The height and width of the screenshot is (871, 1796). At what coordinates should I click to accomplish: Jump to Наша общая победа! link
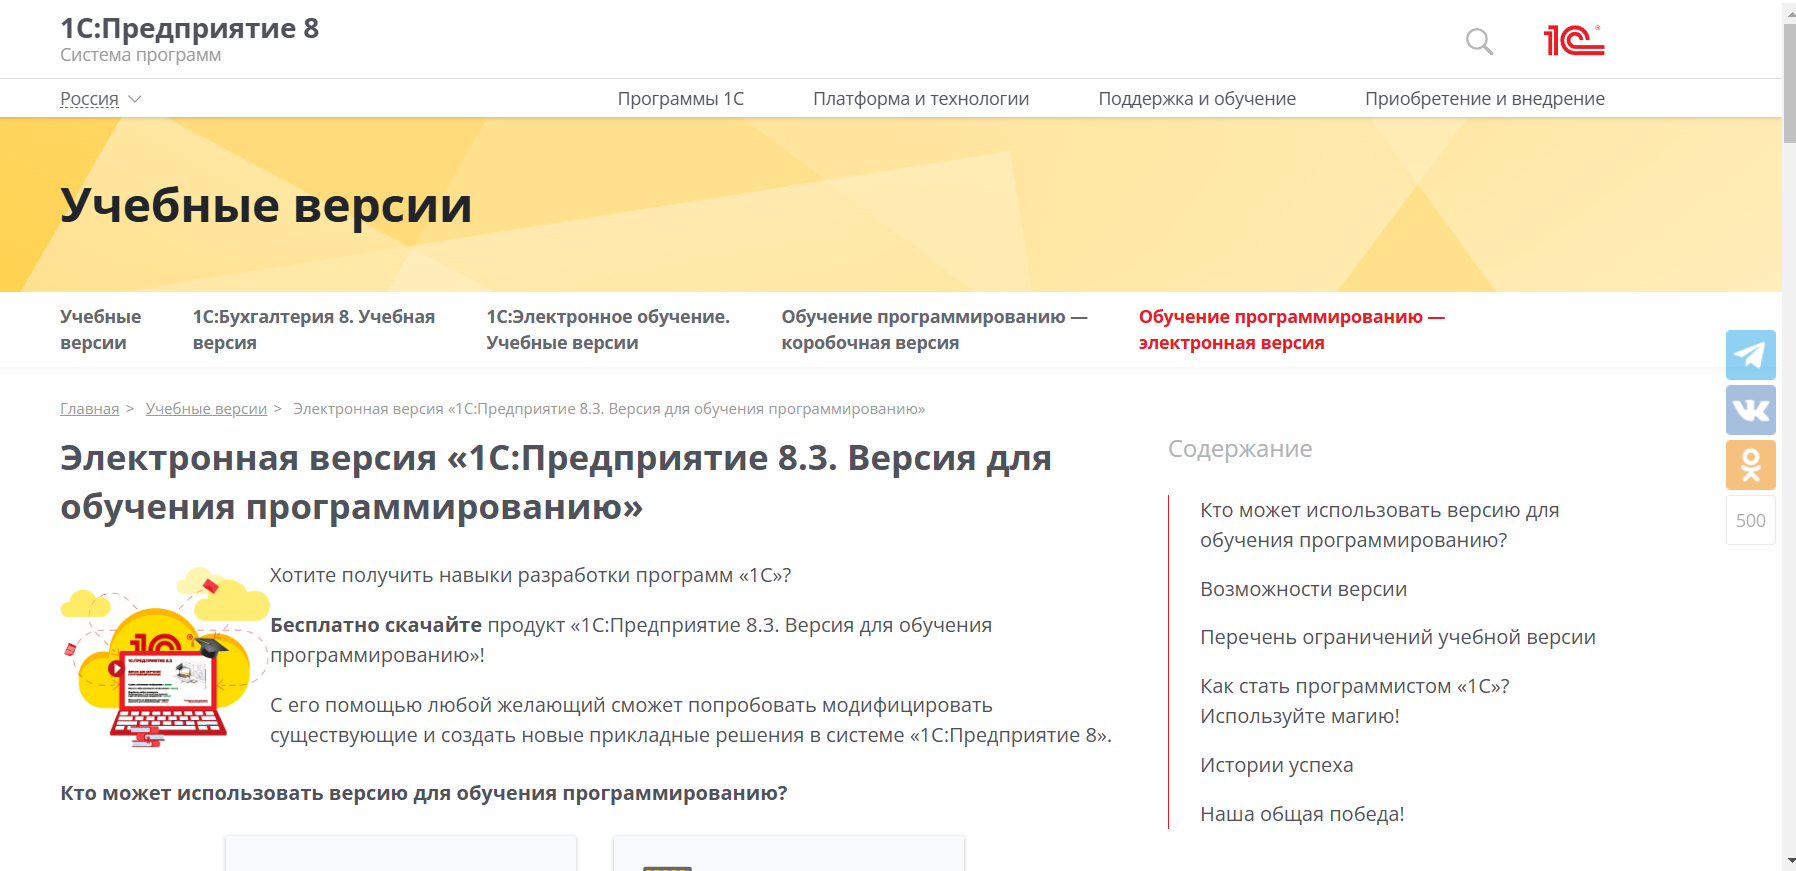(1302, 814)
